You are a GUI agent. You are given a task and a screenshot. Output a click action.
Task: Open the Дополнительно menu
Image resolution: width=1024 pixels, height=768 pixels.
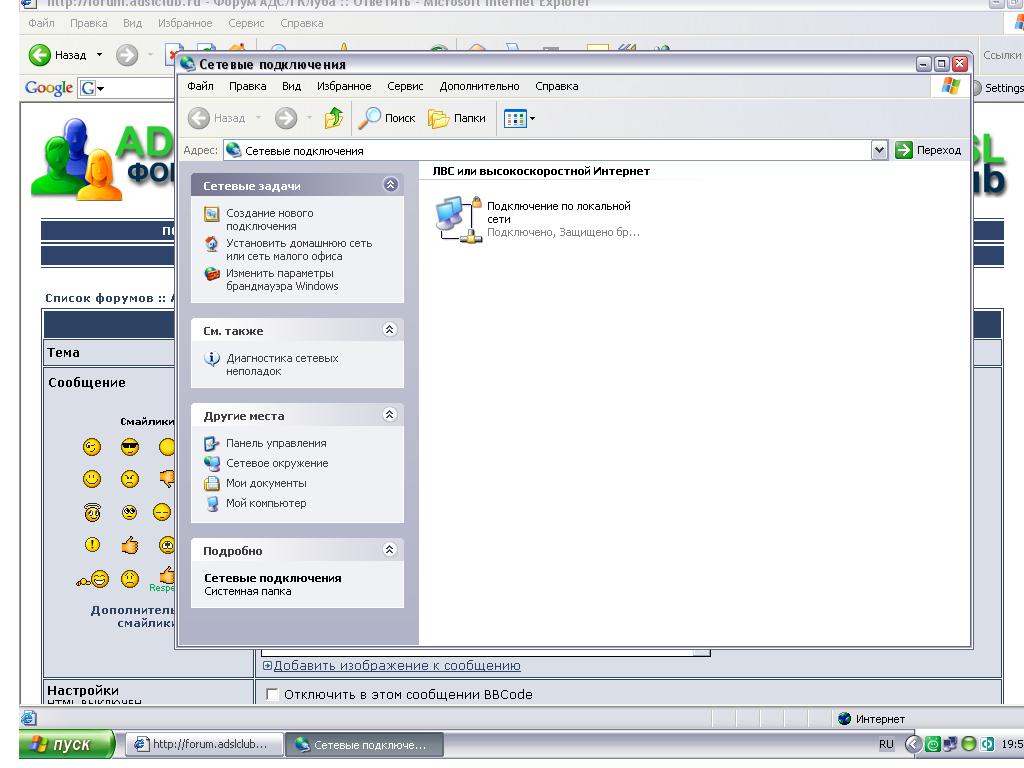tap(479, 86)
